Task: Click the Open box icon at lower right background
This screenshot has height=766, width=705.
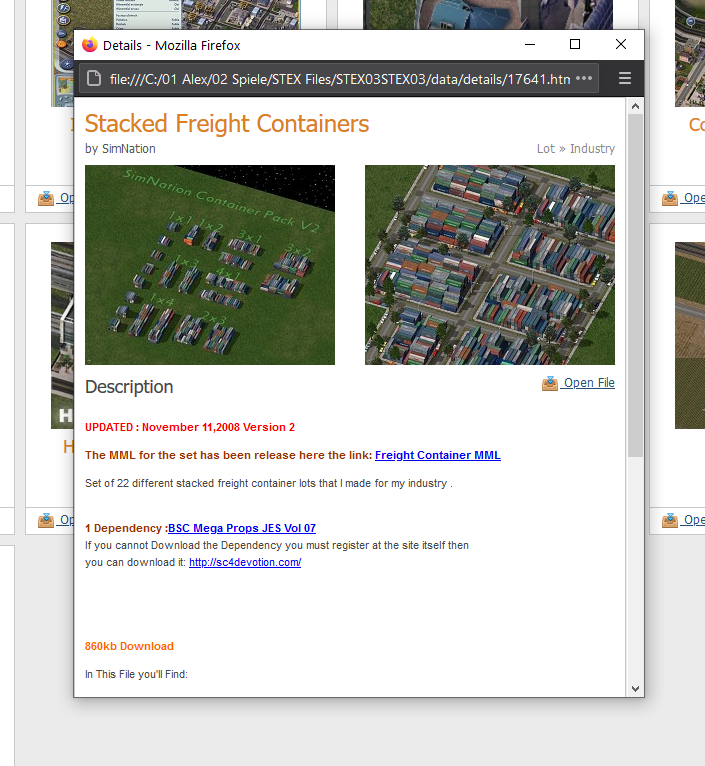Action: 670,521
